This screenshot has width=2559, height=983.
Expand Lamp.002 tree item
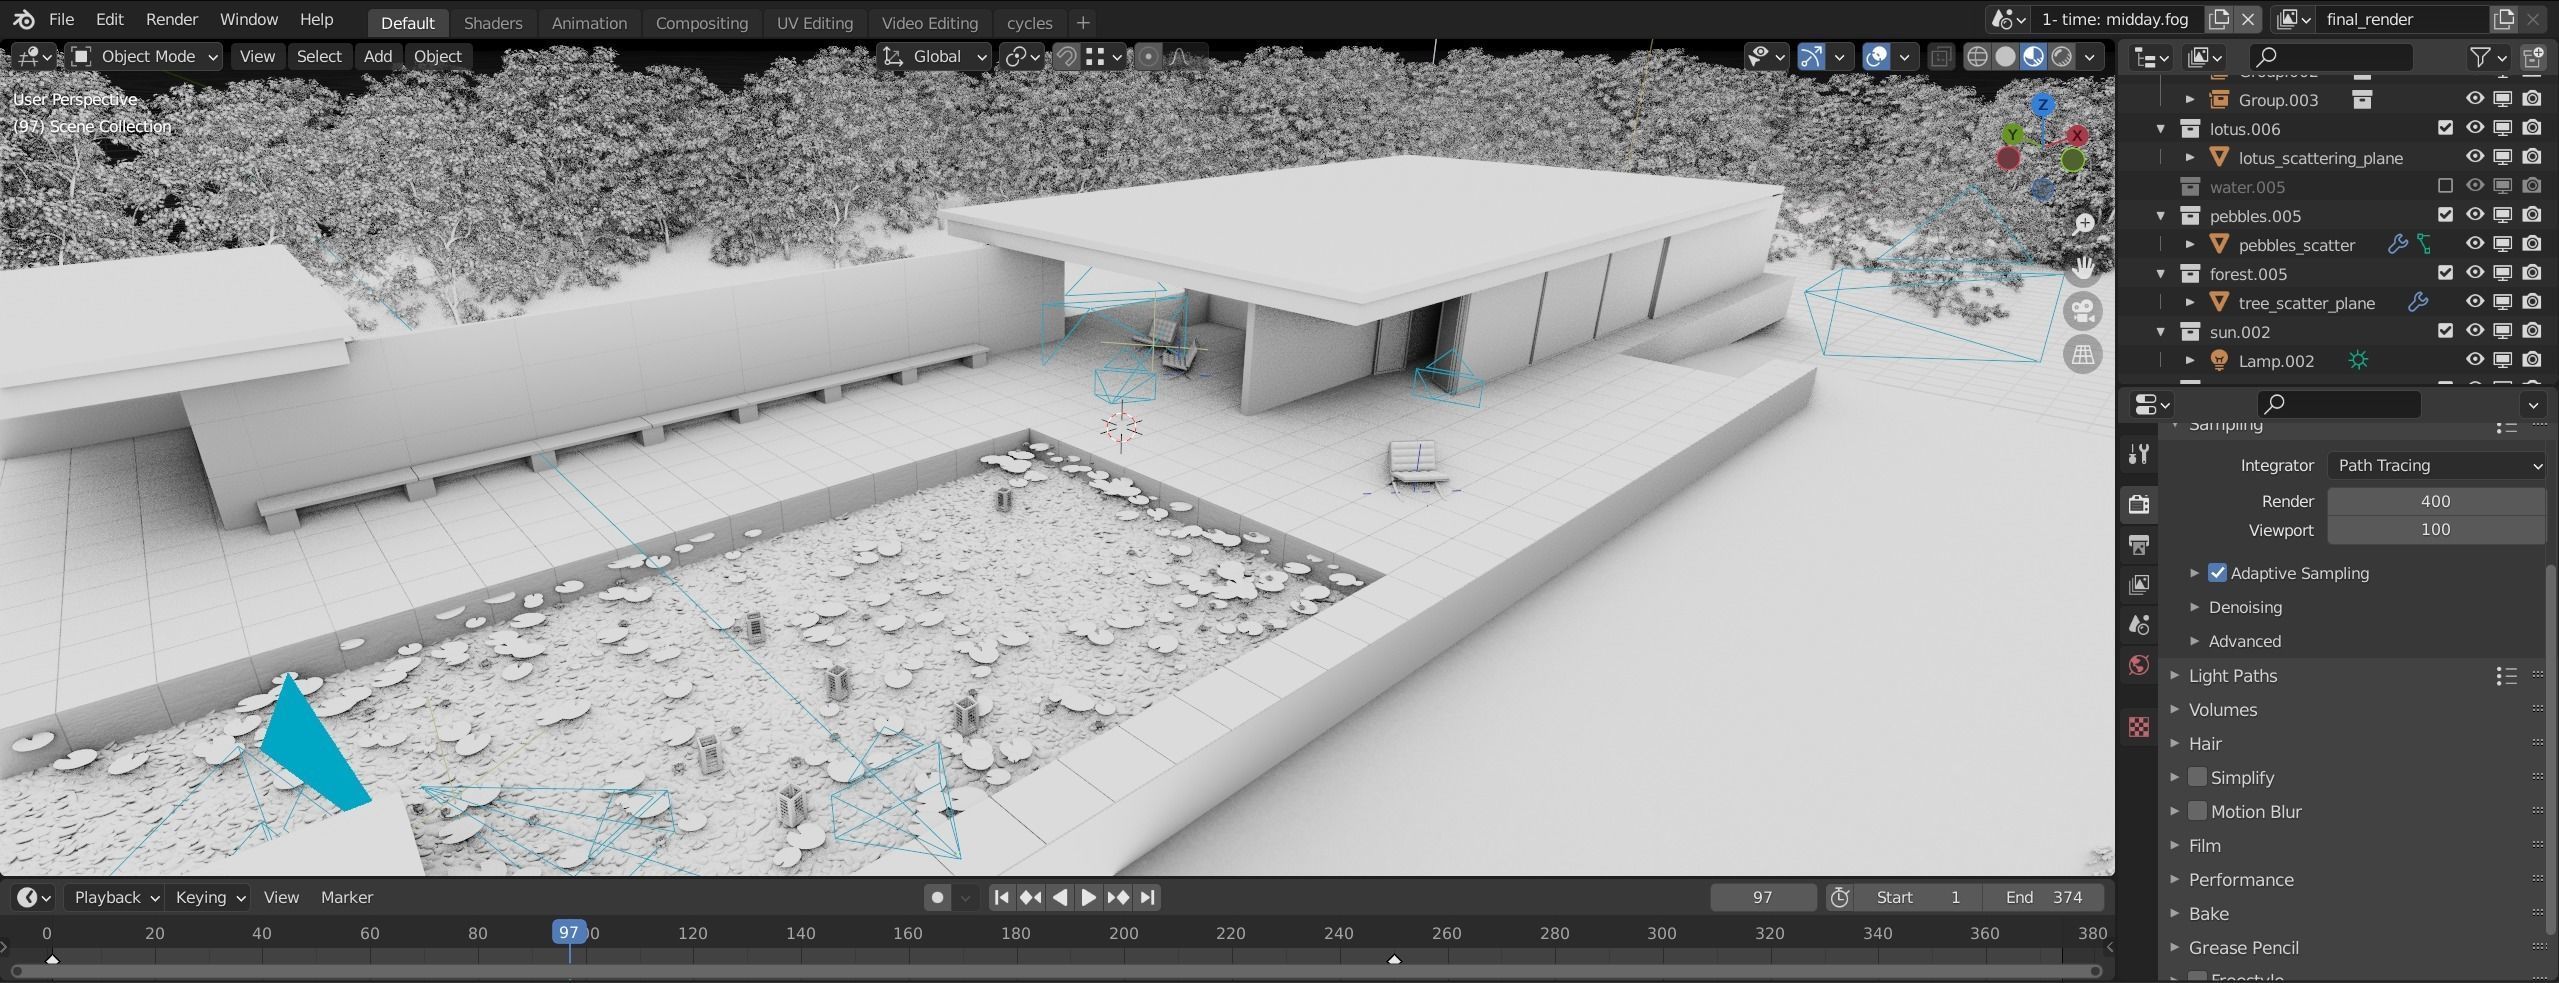[x=2190, y=361]
